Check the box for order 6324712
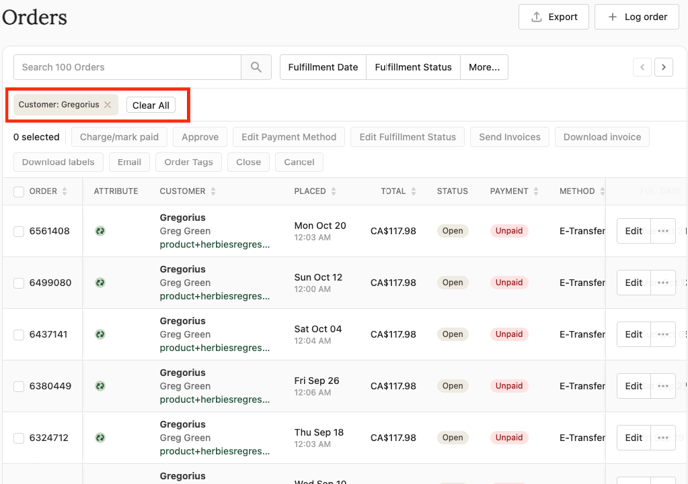The image size is (688, 484). [18, 438]
